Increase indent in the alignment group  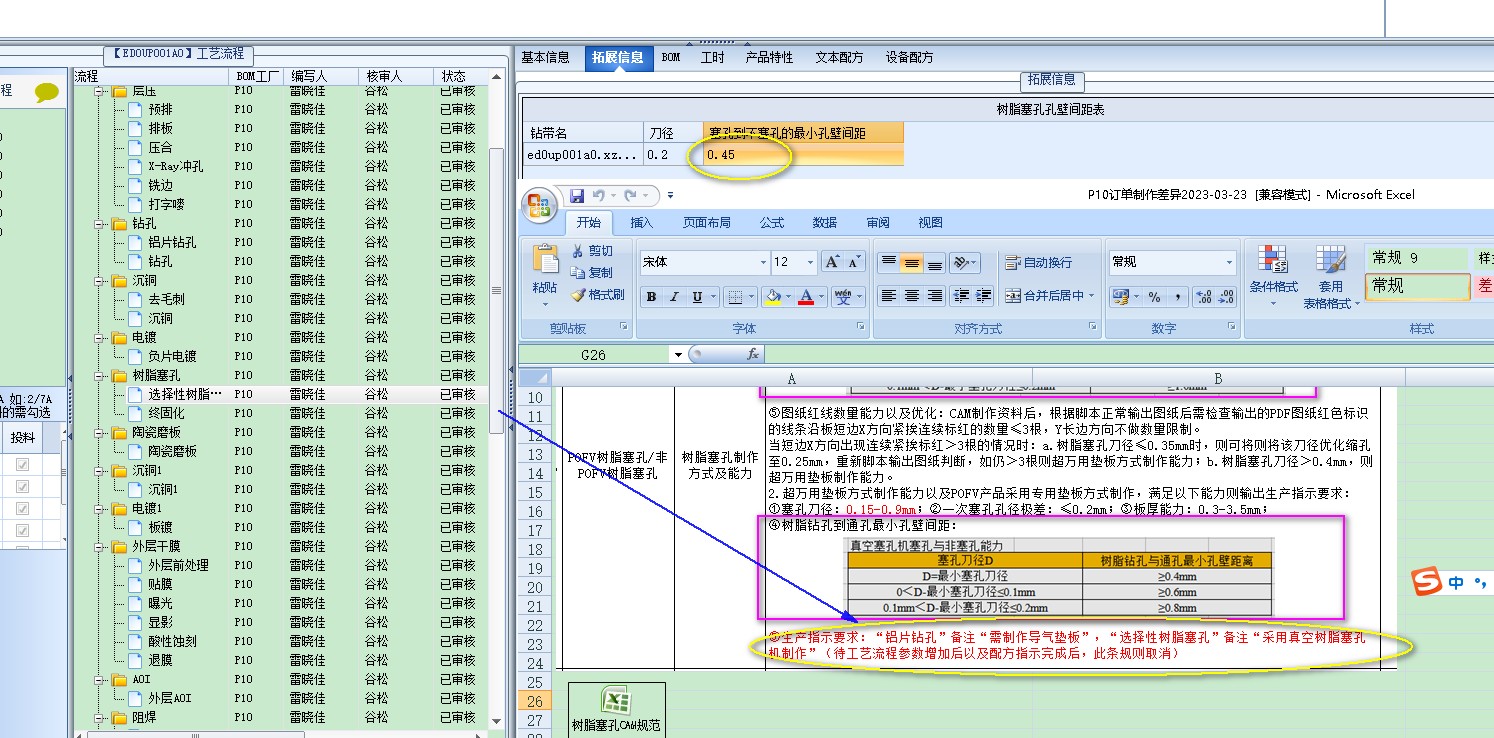[x=984, y=296]
